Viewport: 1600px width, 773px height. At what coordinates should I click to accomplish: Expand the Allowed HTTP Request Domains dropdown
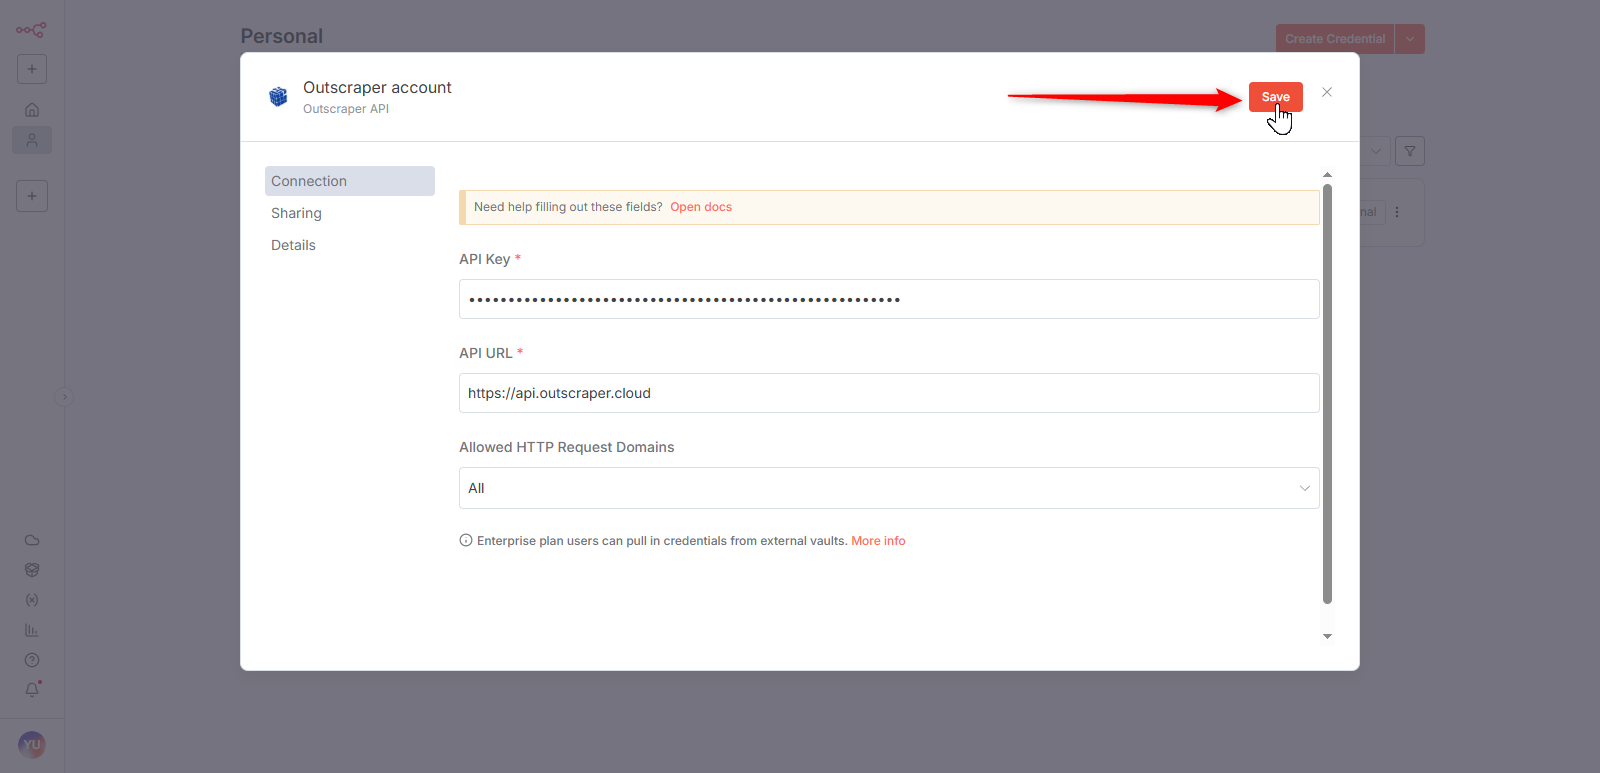[888, 488]
